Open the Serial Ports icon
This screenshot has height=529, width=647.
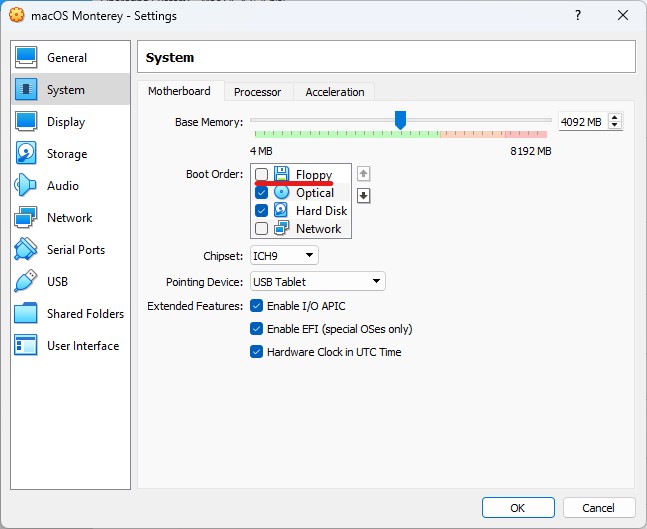click(27, 250)
